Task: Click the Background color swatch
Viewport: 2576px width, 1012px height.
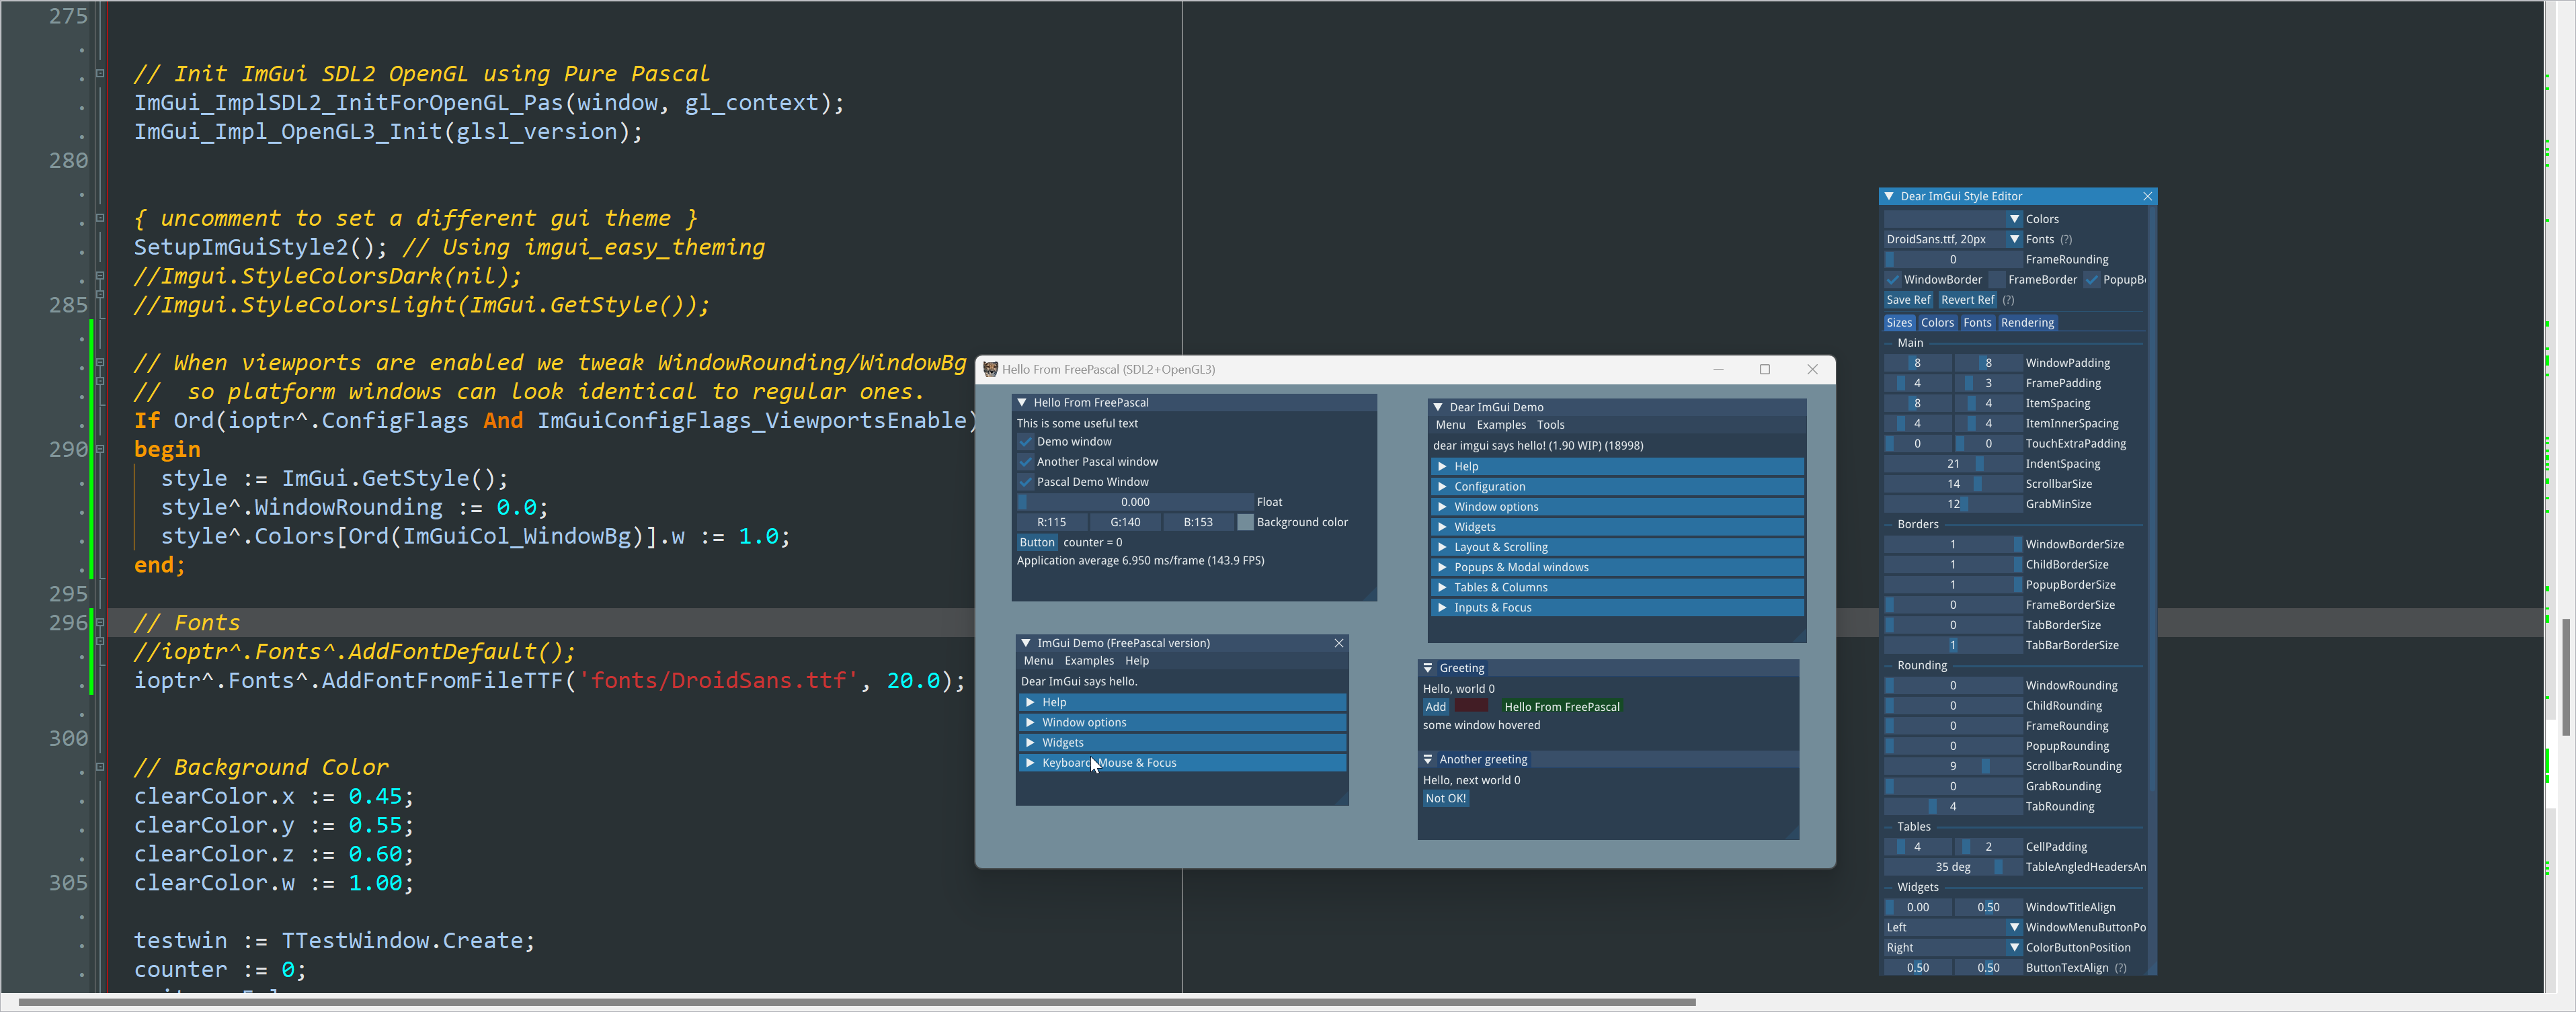Action: (1245, 523)
